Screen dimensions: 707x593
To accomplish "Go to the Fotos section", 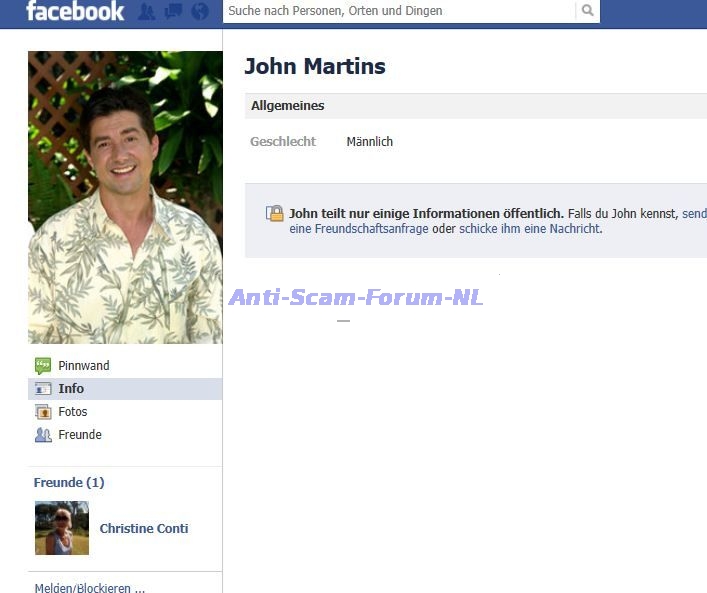I will coord(73,412).
